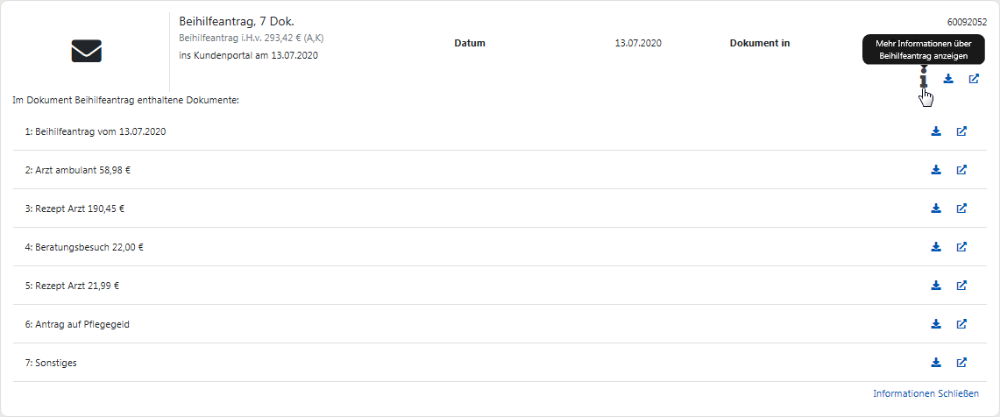Download the whole Beihilfeantrag document bundle
1000x417 pixels.
click(x=948, y=79)
